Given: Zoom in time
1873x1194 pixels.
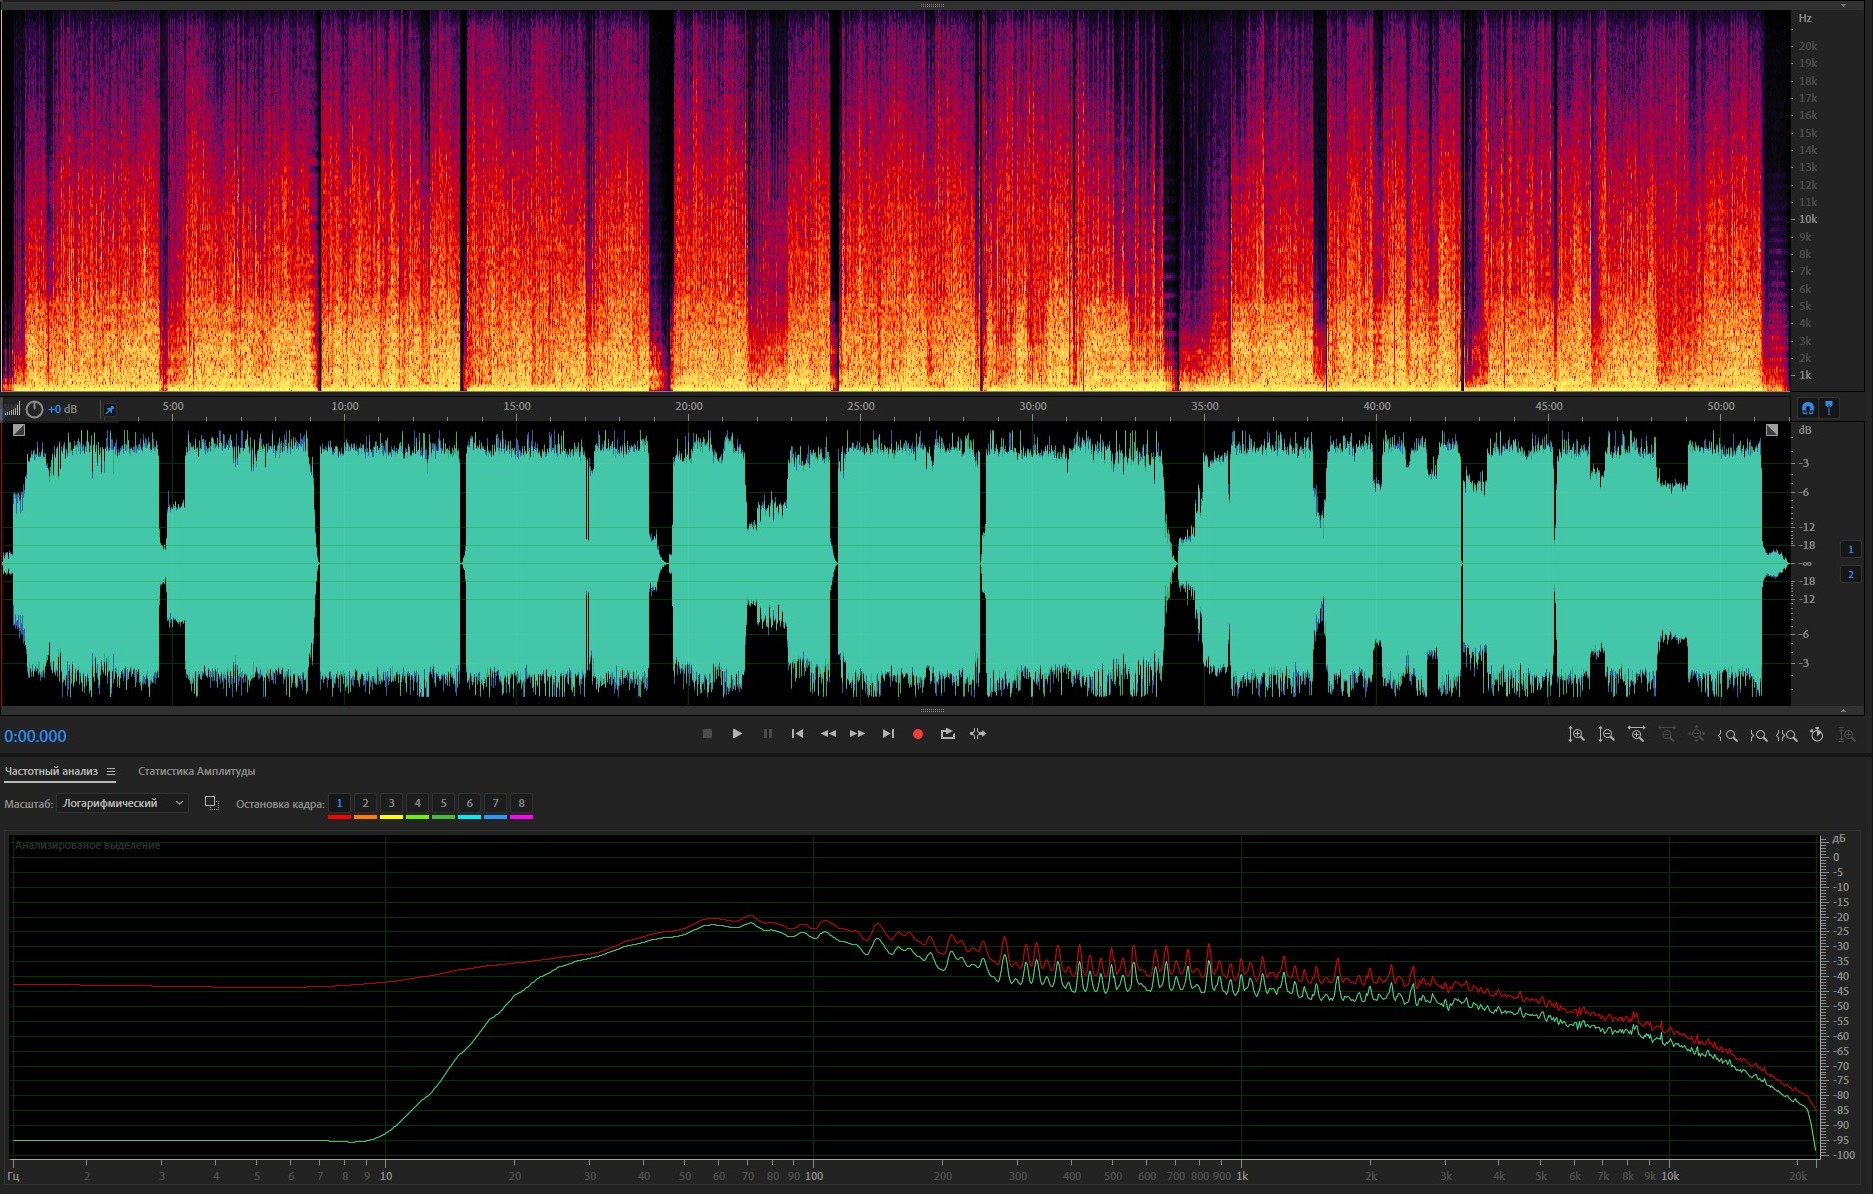Looking at the screenshot, I should click(1637, 735).
